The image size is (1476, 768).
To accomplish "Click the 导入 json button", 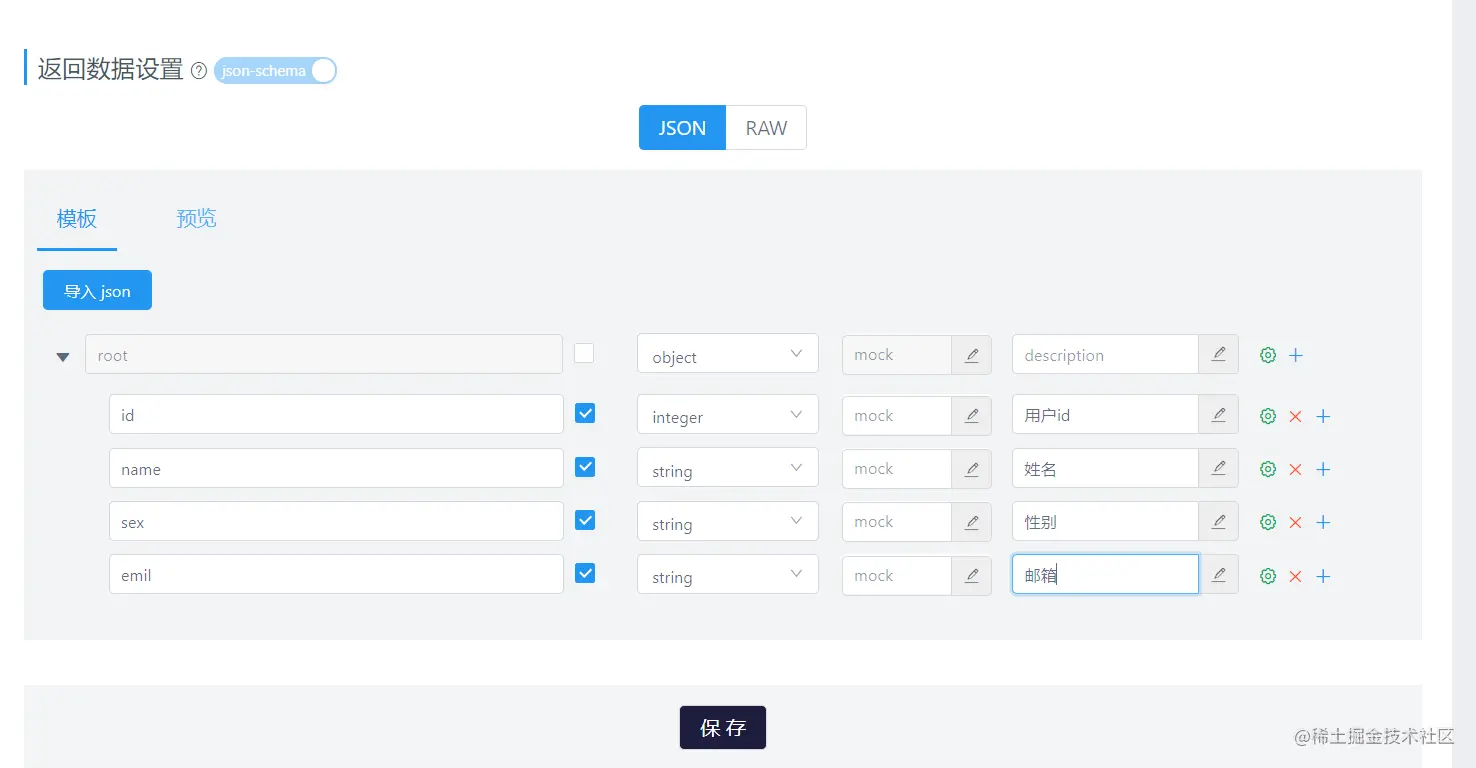I will click(x=97, y=290).
